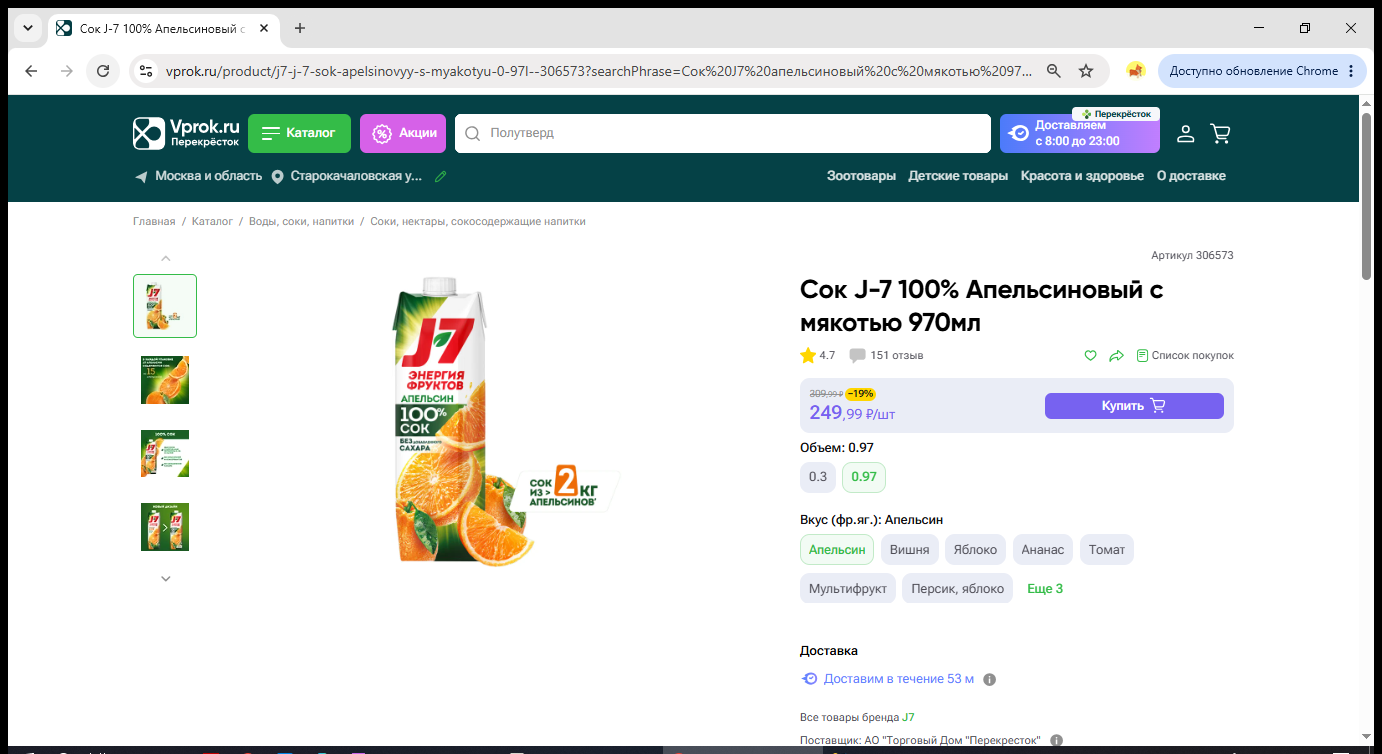Image resolution: width=1382 pixels, height=754 pixels.
Task: Open a new browser tab
Action: tap(300, 28)
